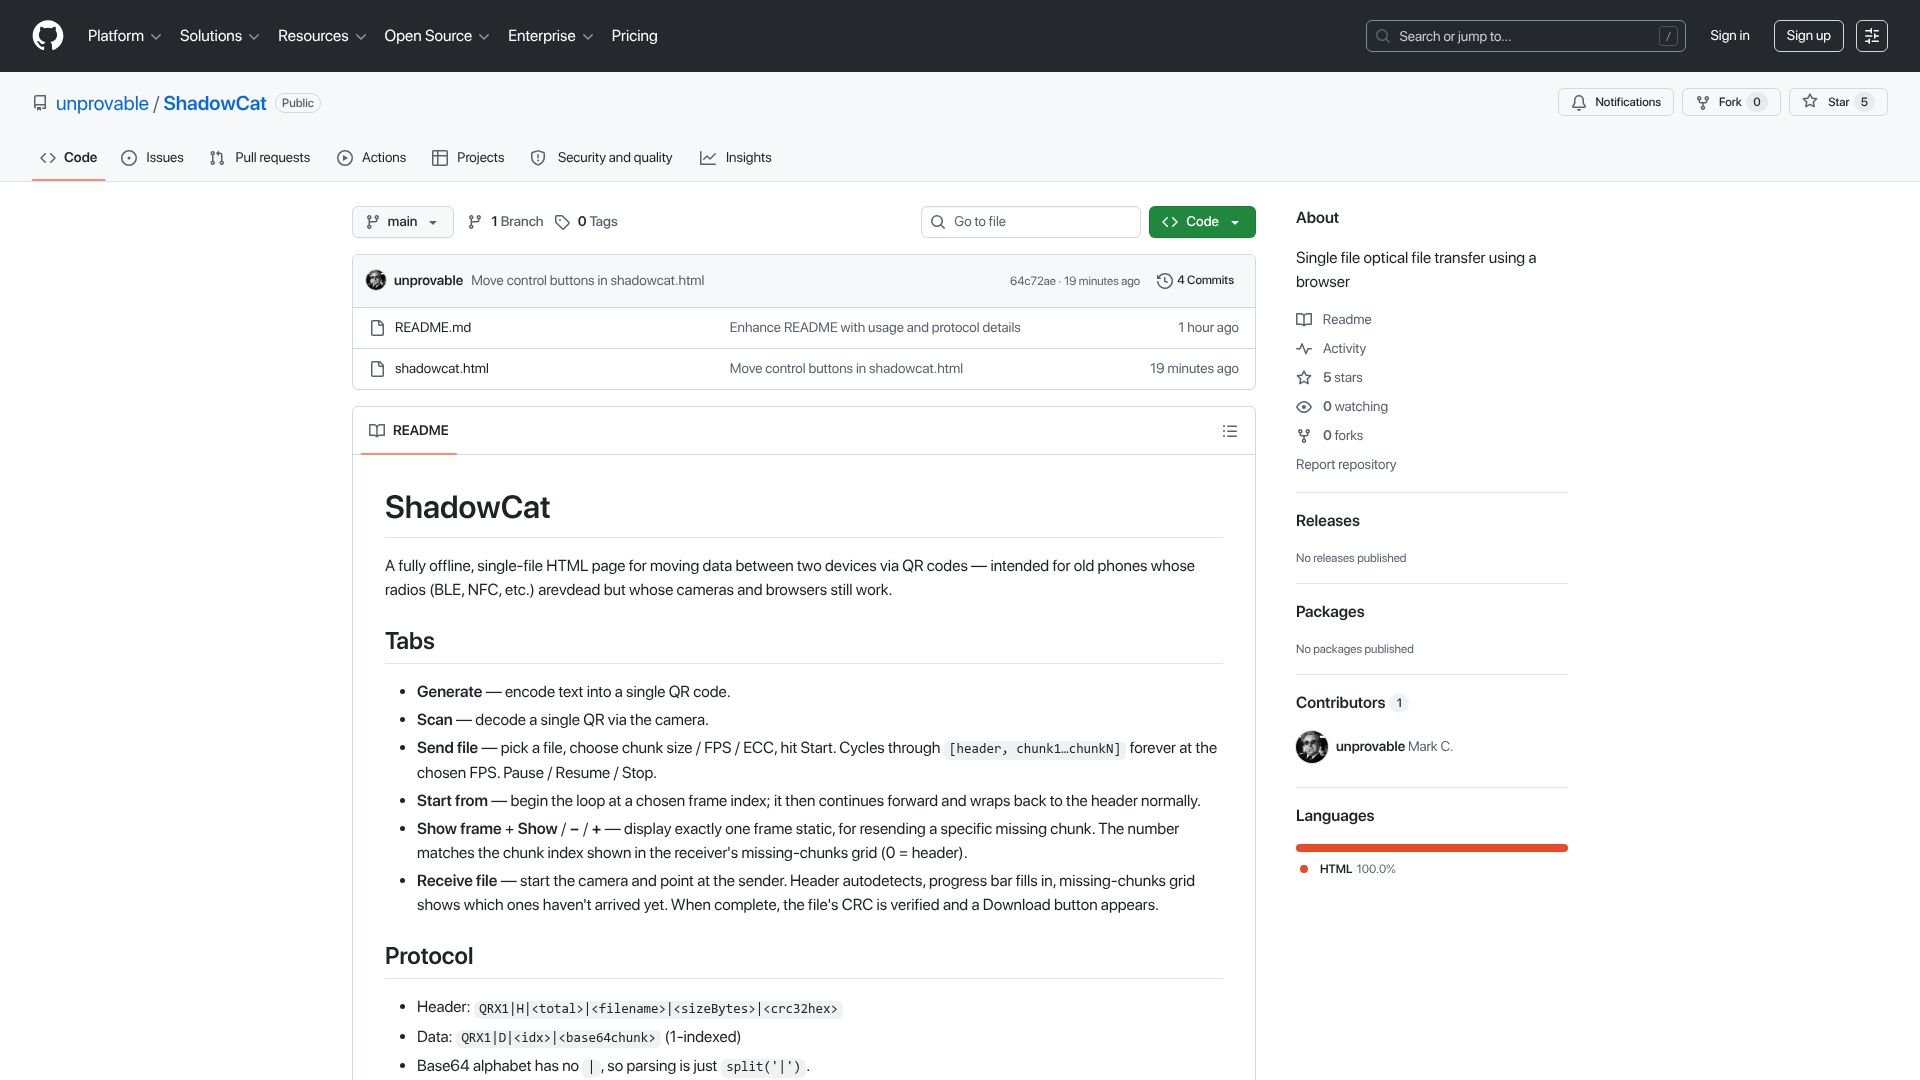Open Security and quality tab
The image size is (1920, 1080).
point(601,158)
